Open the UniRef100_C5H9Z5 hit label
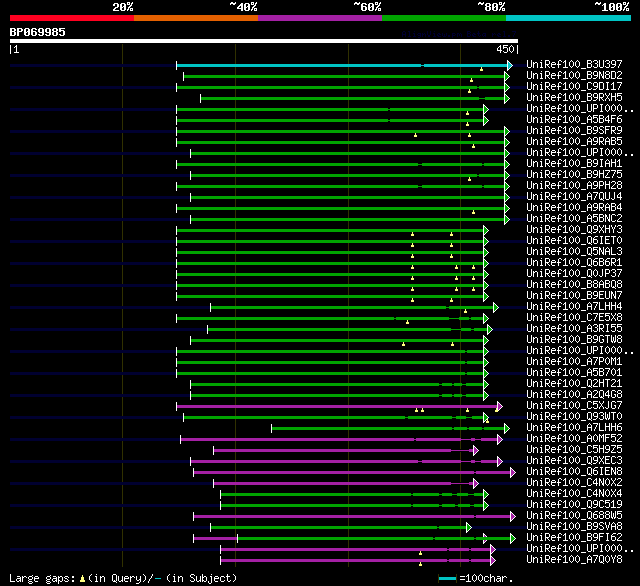Screen dimensions: 640x586 coord(574,450)
